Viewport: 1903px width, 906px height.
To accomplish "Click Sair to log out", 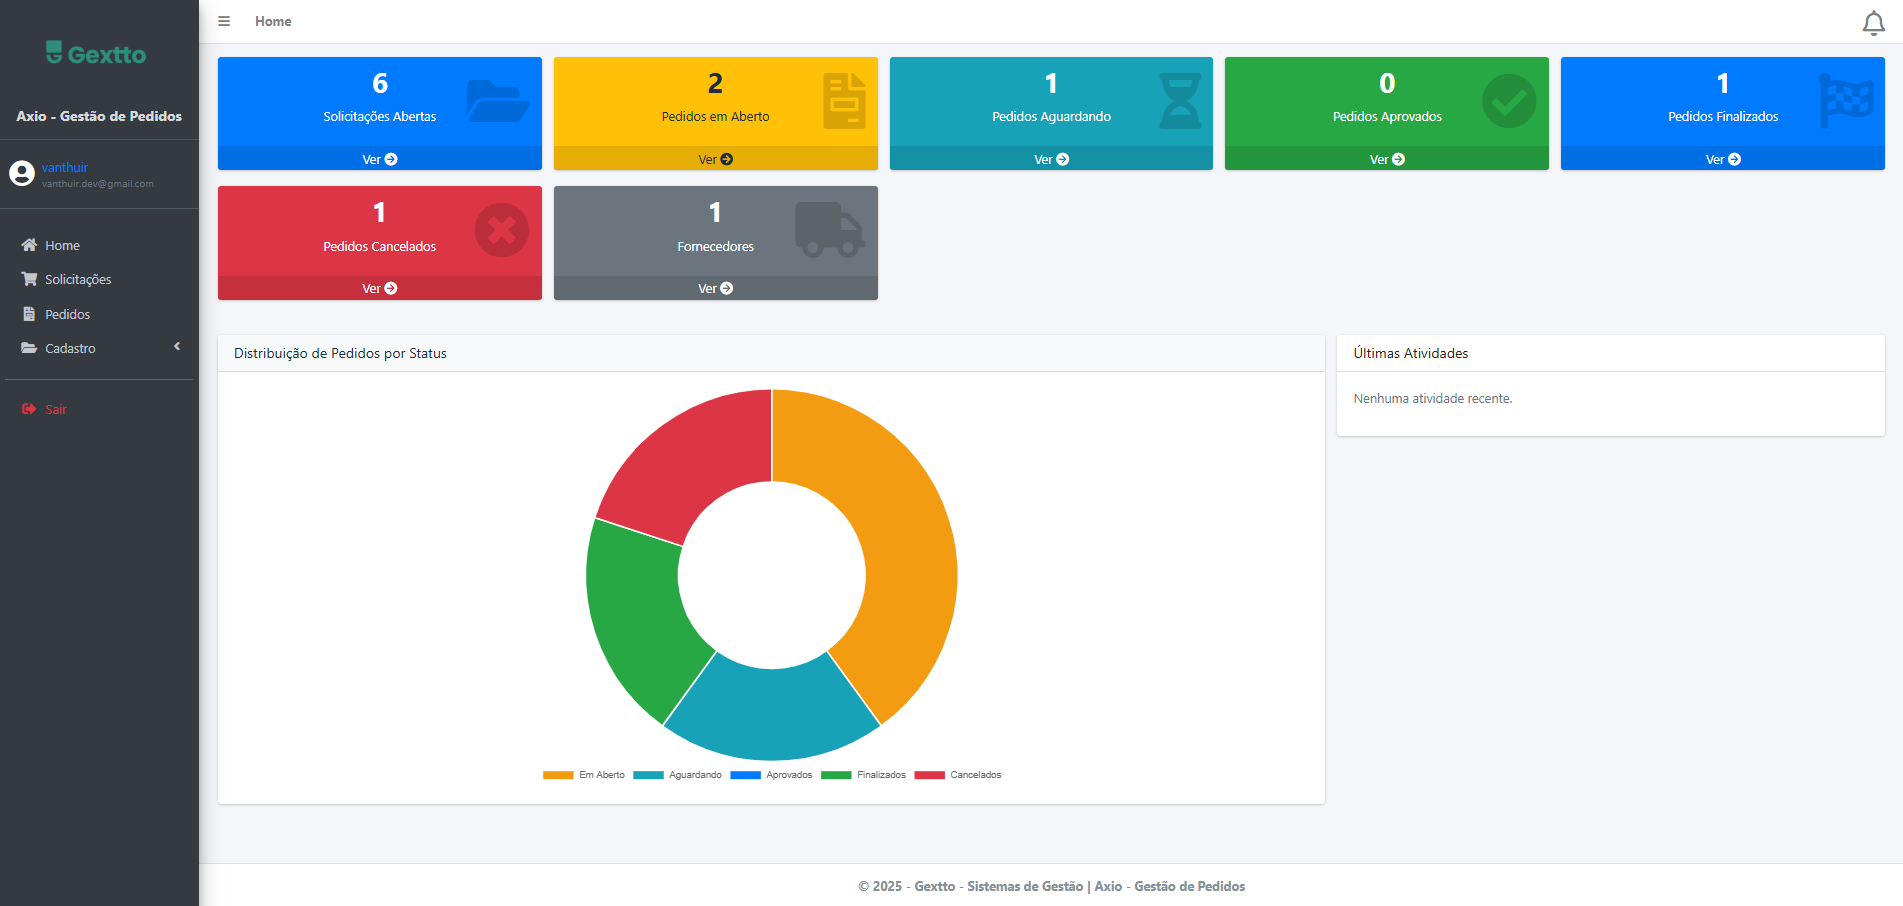I will [55, 409].
